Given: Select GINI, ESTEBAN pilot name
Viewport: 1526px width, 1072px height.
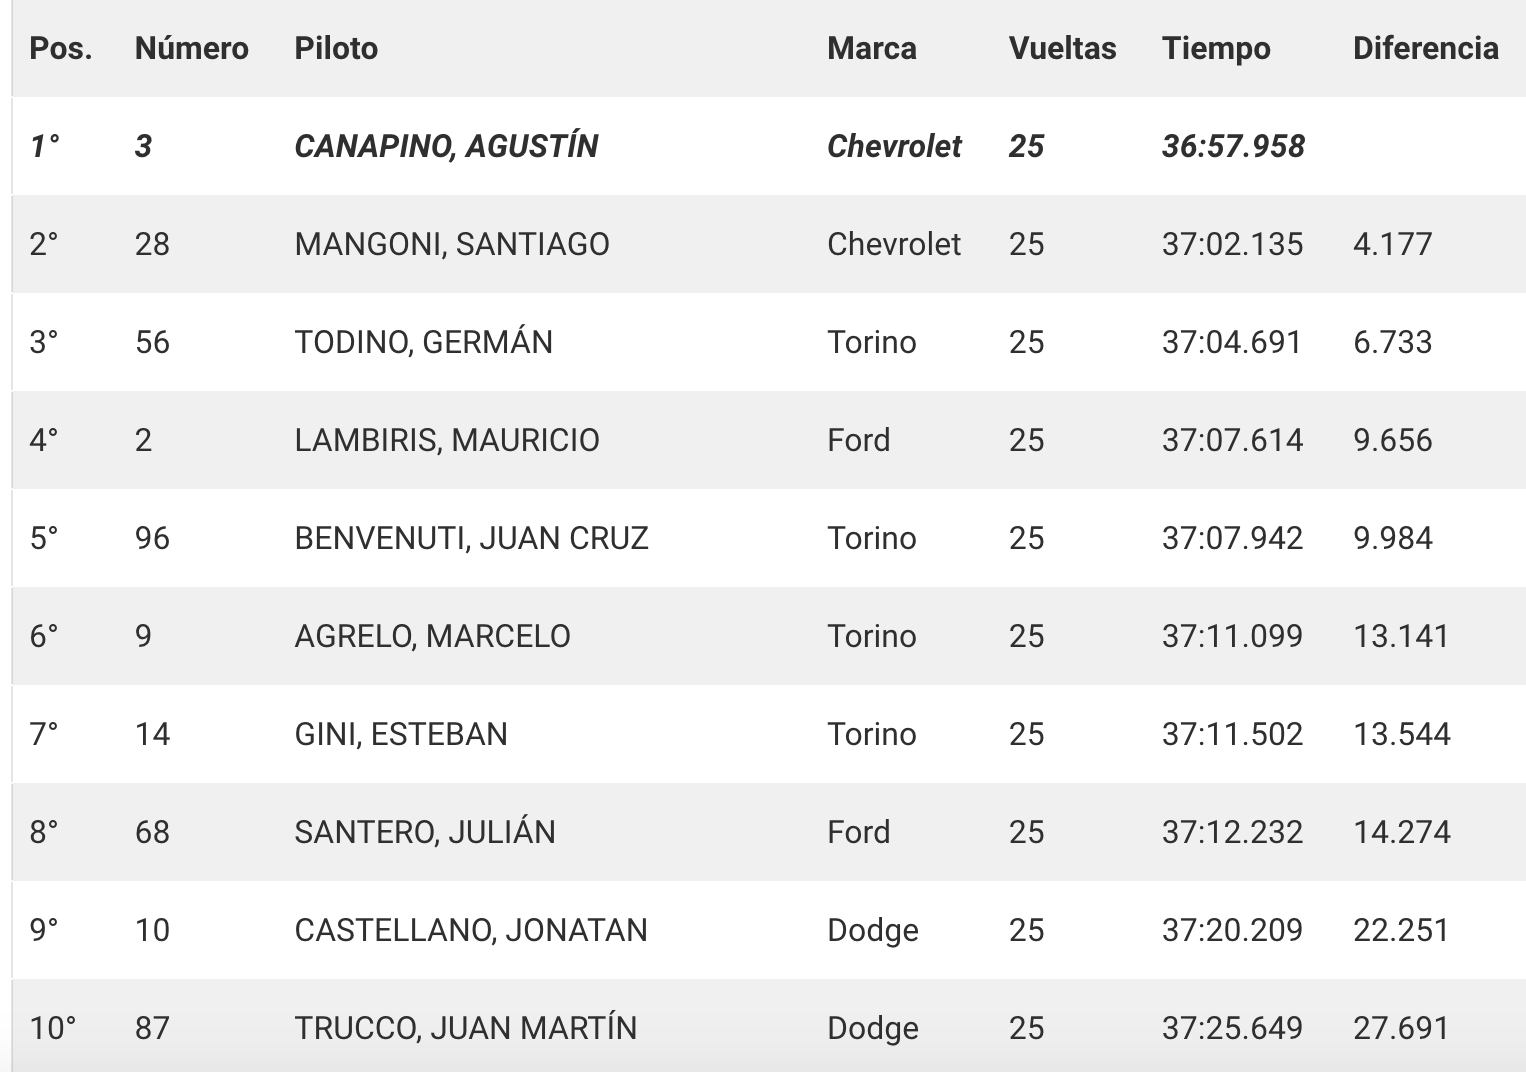Looking at the screenshot, I should click(x=401, y=734).
